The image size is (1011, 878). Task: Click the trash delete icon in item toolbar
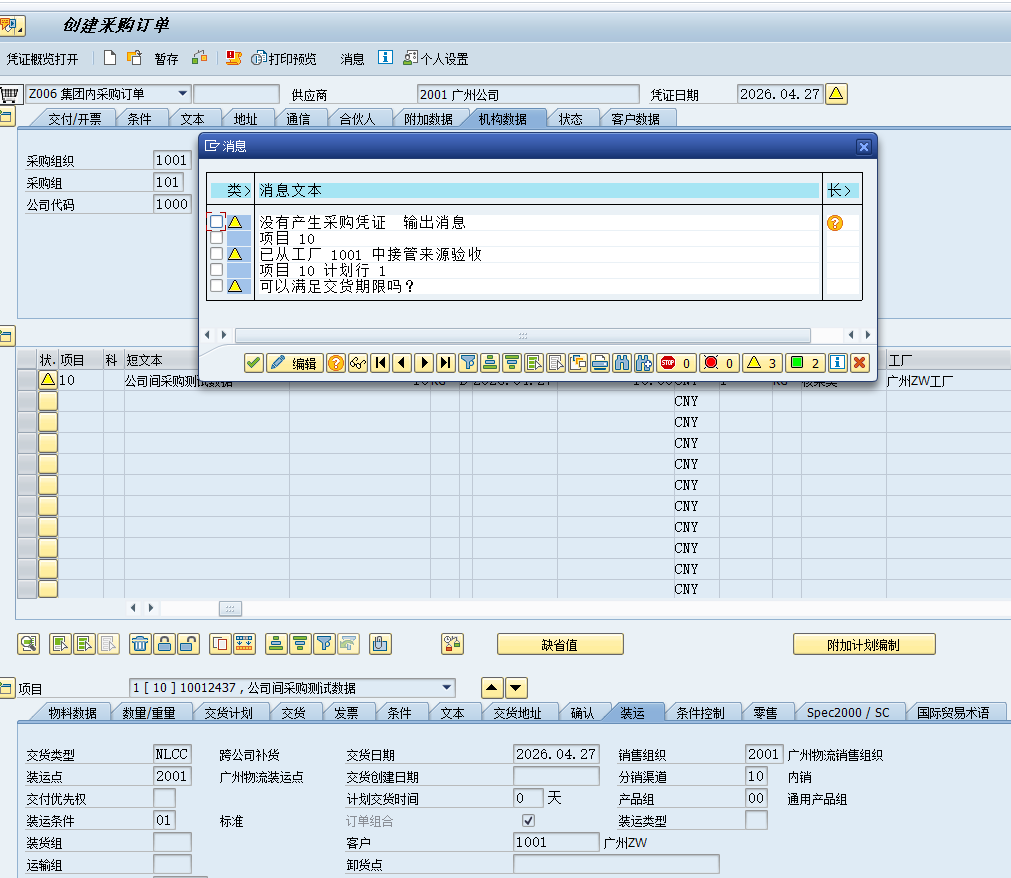coord(140,644)
